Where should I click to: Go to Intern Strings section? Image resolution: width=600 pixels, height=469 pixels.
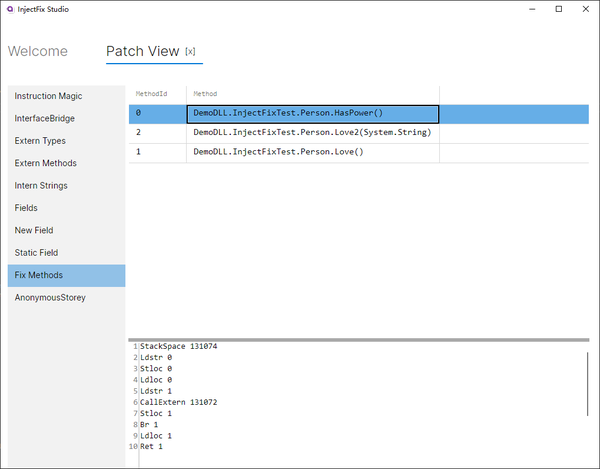pos(43,186)
